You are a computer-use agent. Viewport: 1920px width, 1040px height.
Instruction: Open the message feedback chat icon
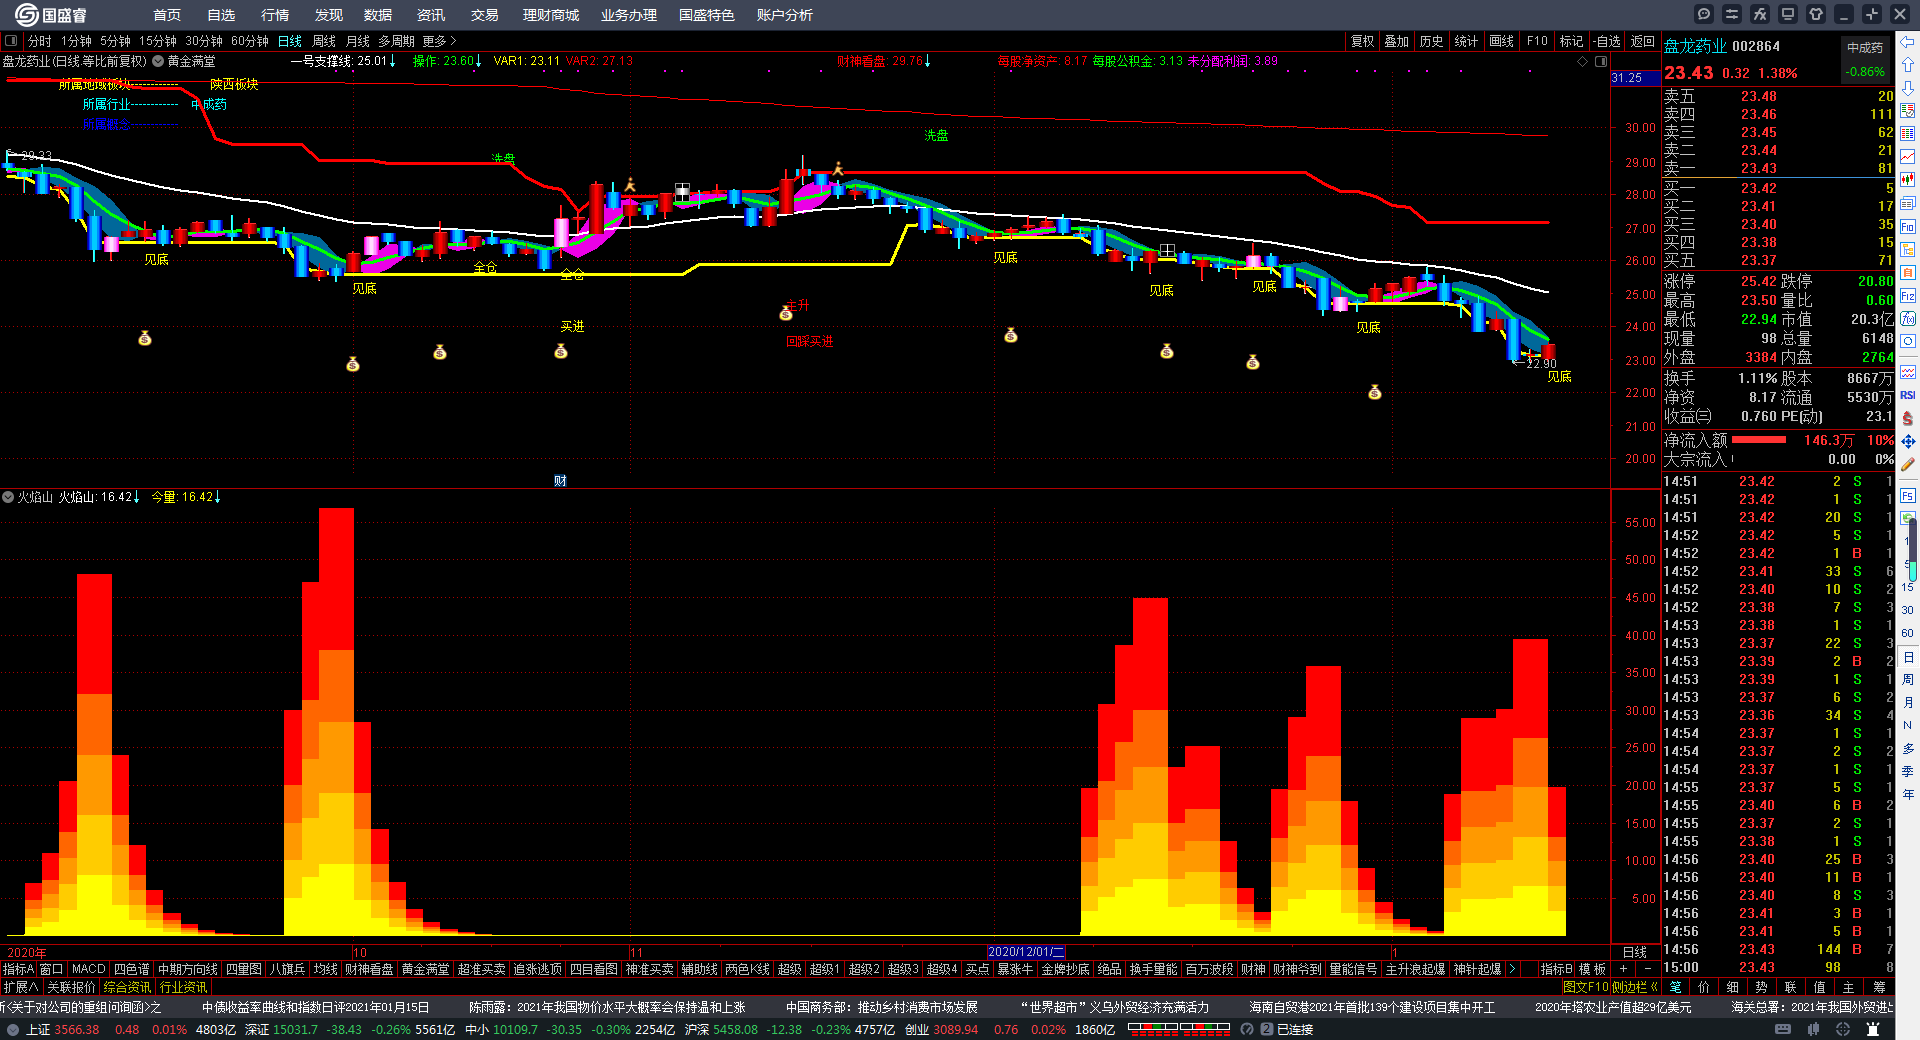pos(1704,14)
